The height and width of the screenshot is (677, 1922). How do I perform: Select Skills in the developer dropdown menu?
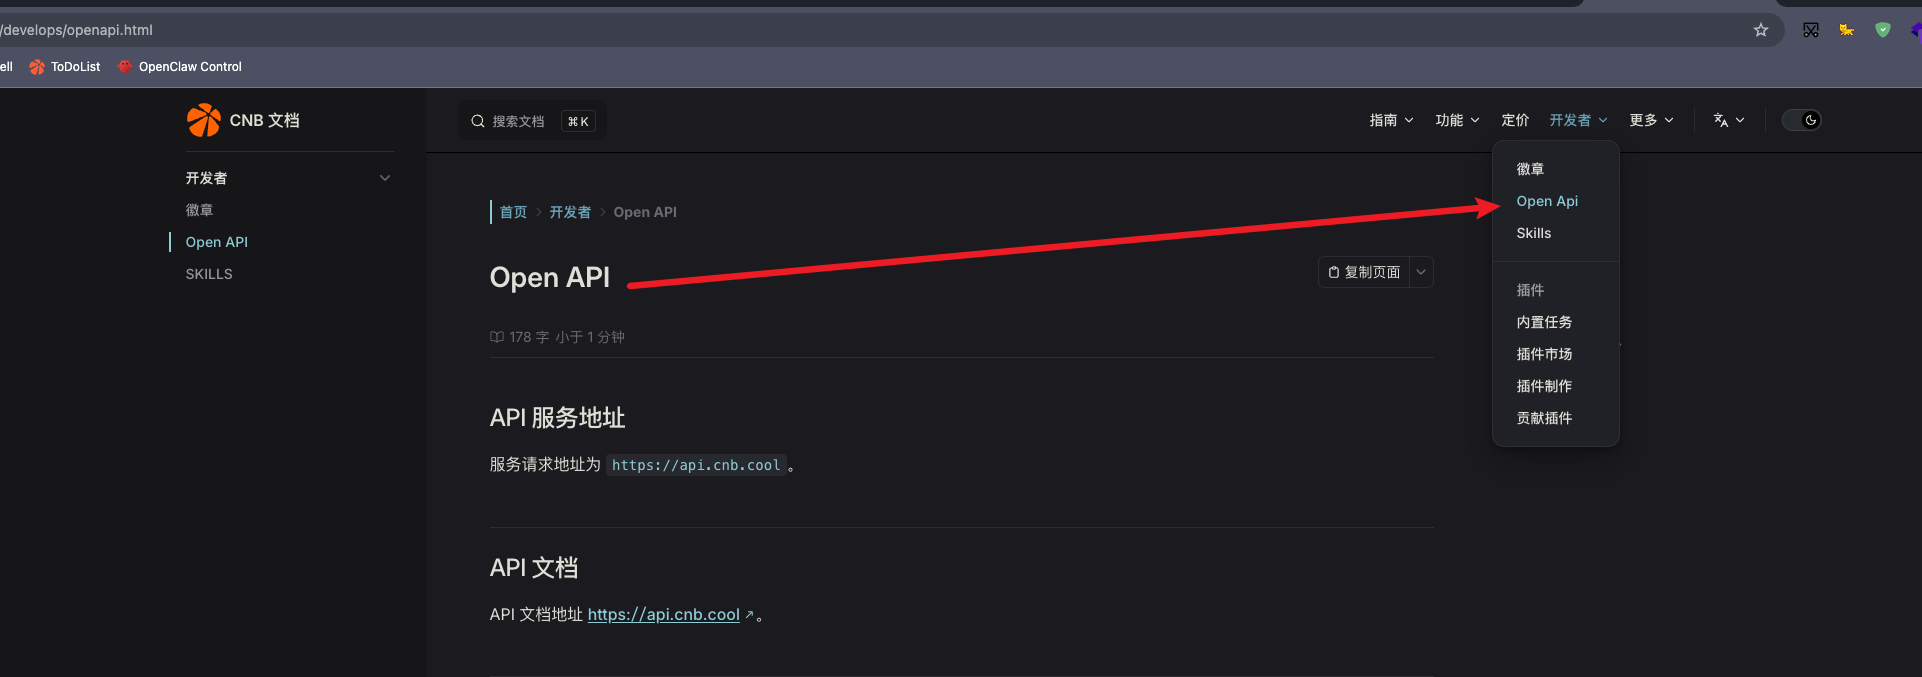(x=1533, y=233)
